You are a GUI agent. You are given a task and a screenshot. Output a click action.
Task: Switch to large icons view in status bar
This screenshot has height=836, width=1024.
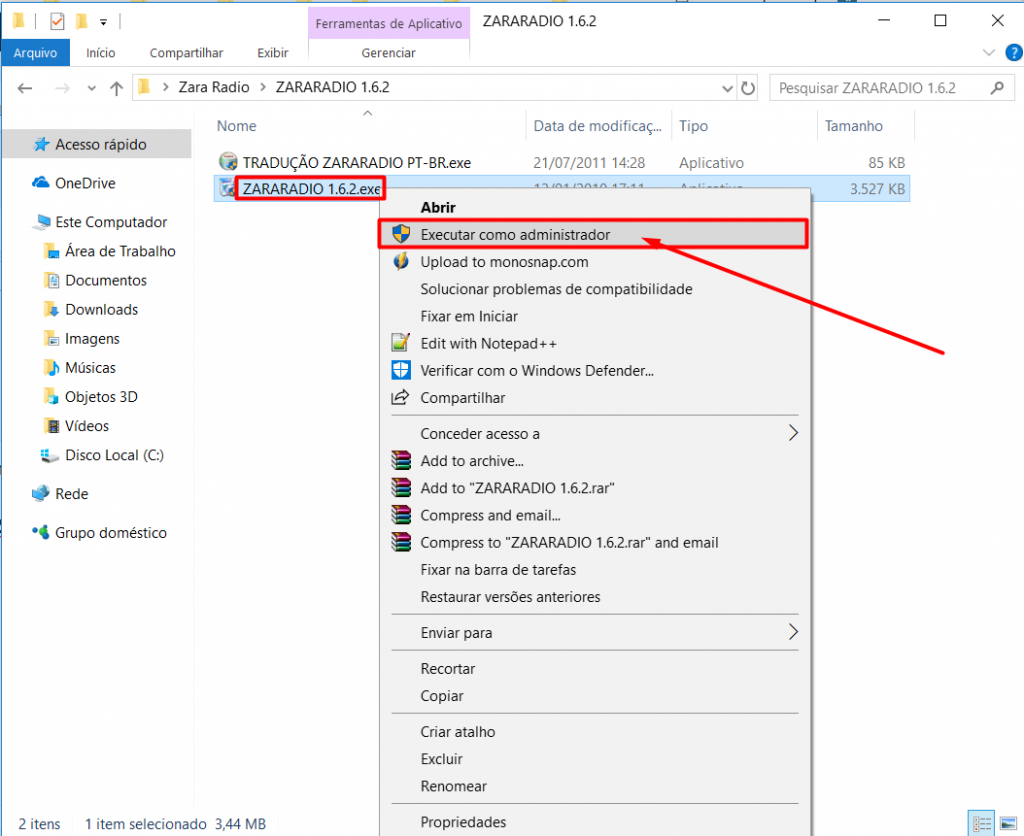point(1003,824)
